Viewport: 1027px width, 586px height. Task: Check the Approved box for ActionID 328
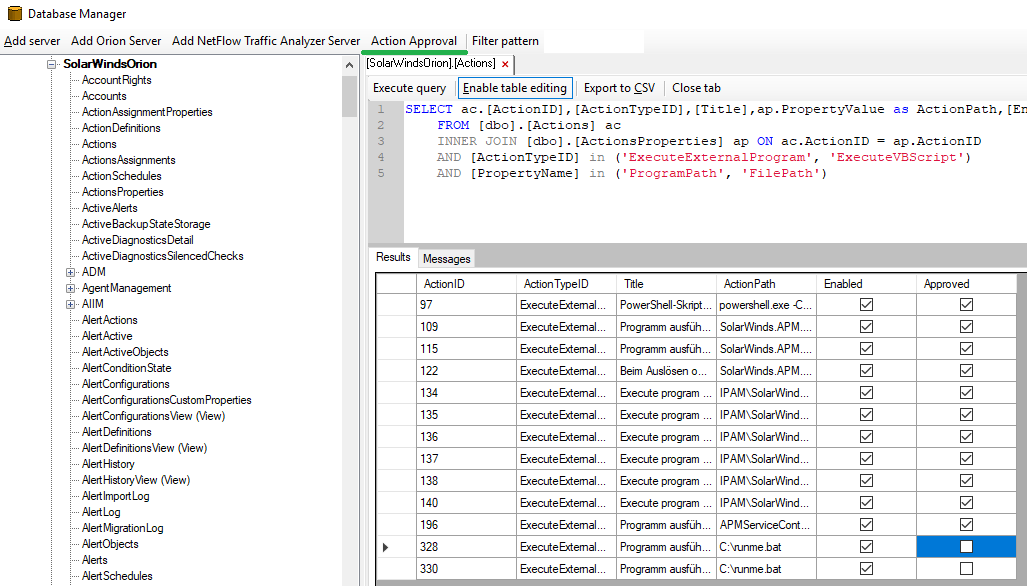tap(966, 547)
